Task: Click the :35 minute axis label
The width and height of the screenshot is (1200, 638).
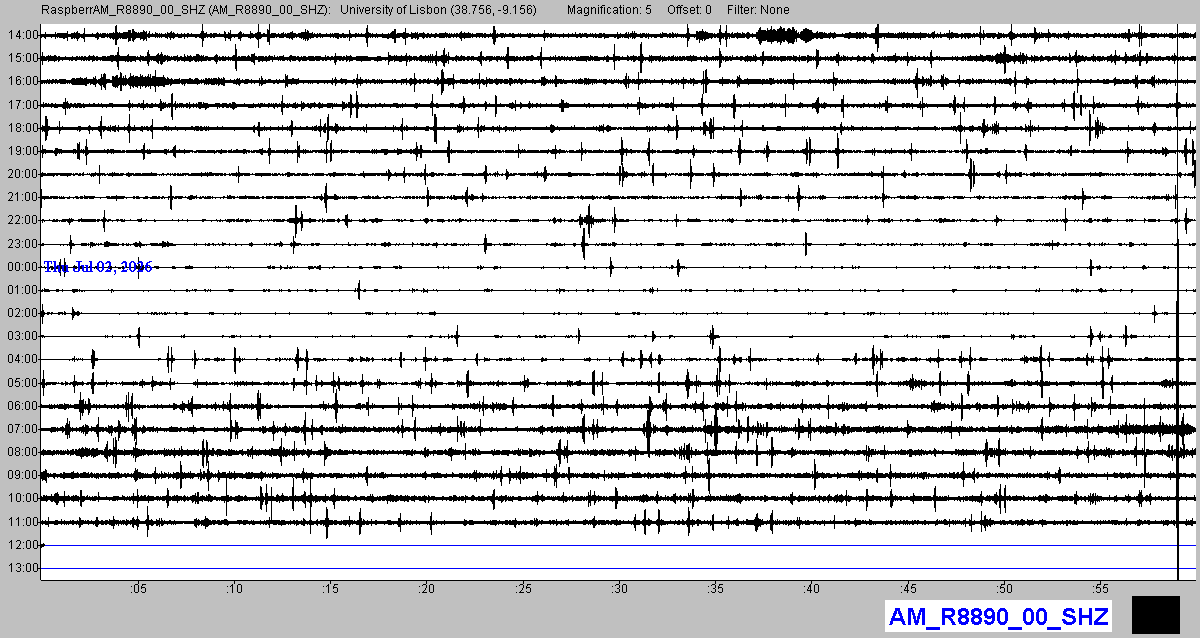Action: pyautogui.click(x=715, y=588)
